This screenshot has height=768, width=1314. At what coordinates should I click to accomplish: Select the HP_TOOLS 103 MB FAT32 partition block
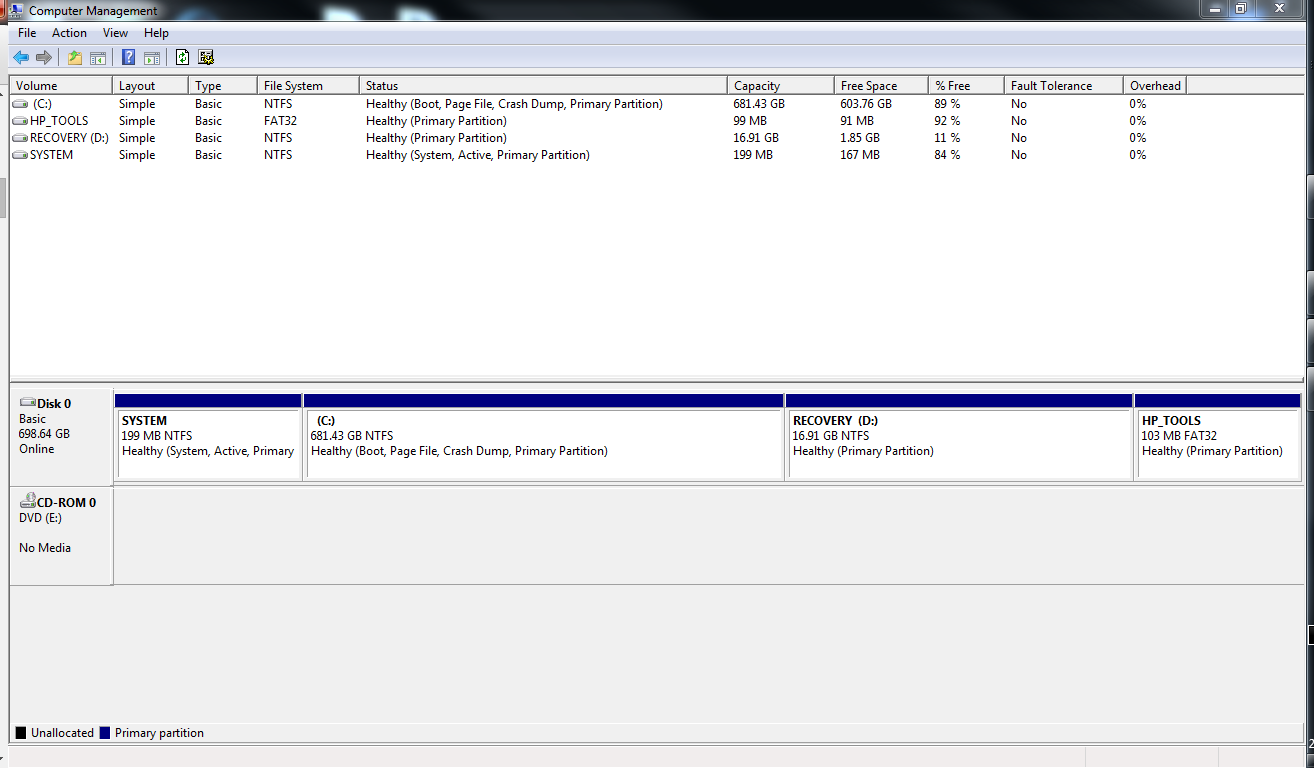coord(1218,437)
